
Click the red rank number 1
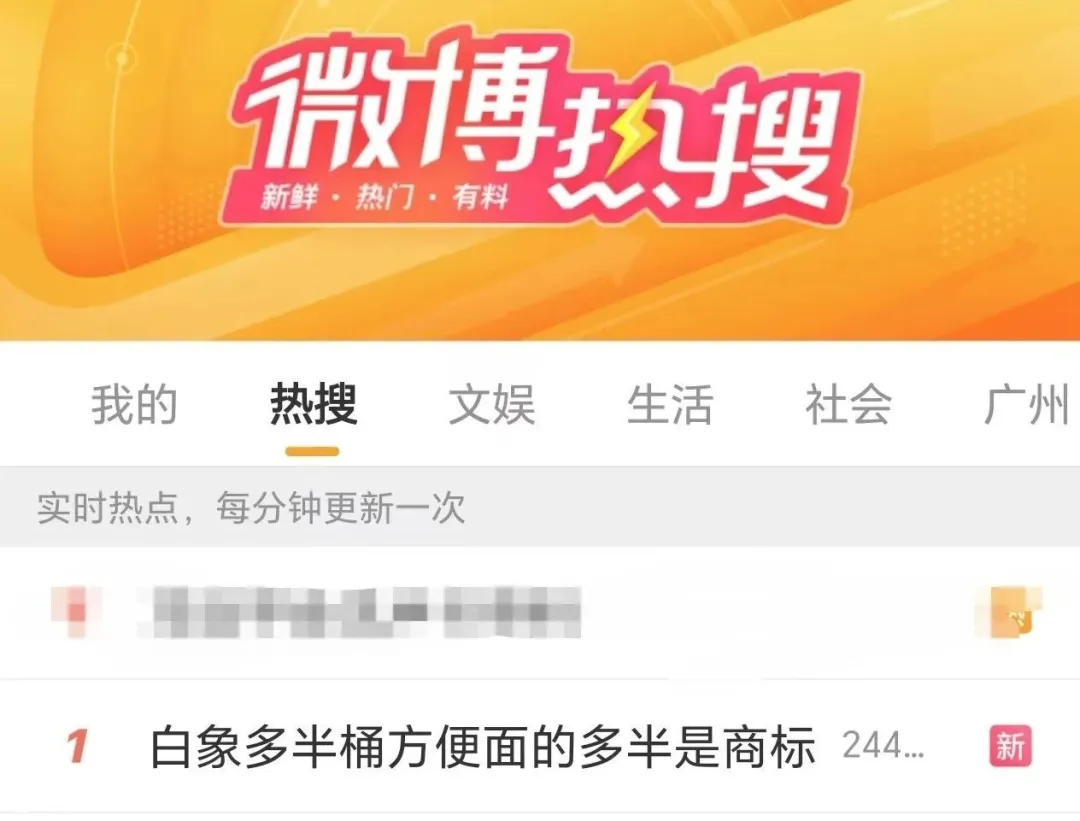[x=77, y=747]
